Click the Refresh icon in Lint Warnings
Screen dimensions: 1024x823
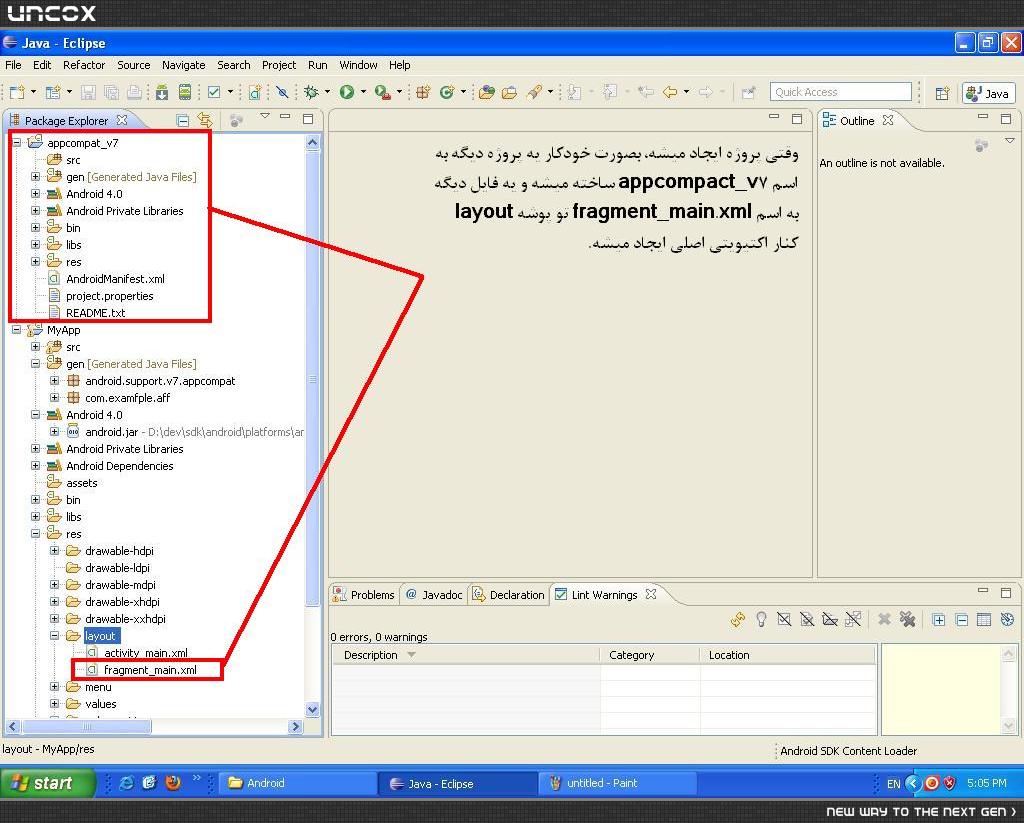(738, 619)
